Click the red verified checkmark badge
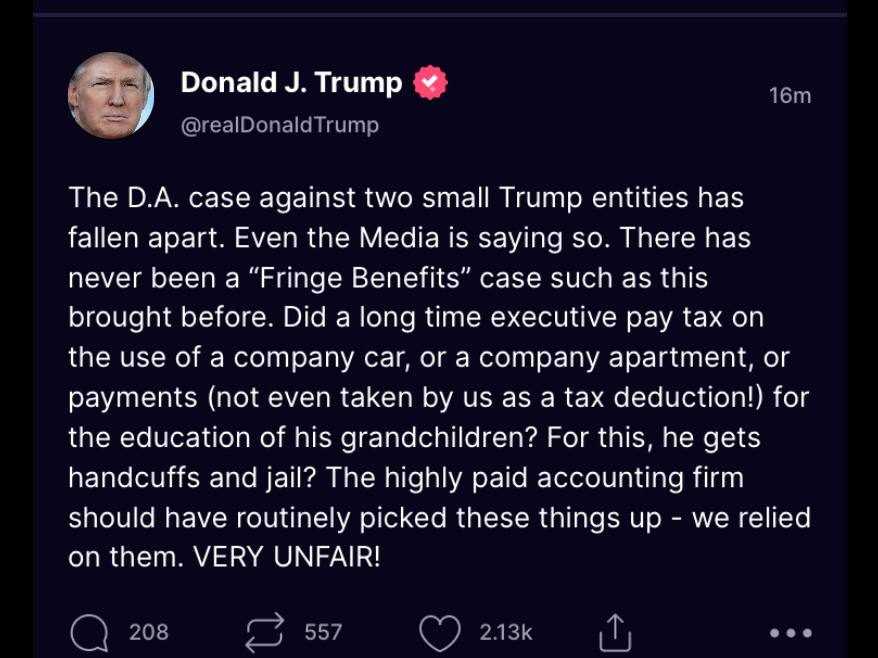Screen dimensions: 878x658 click(x=431, y=83)
